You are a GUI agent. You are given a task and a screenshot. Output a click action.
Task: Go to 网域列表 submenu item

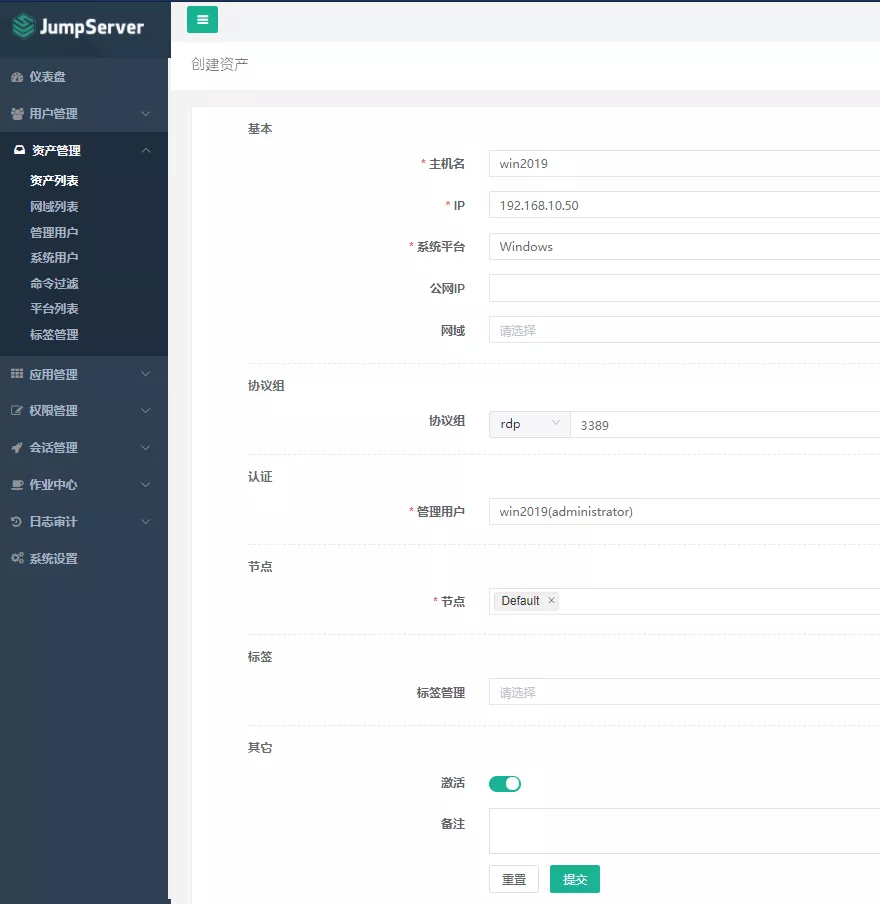point(54,207)
